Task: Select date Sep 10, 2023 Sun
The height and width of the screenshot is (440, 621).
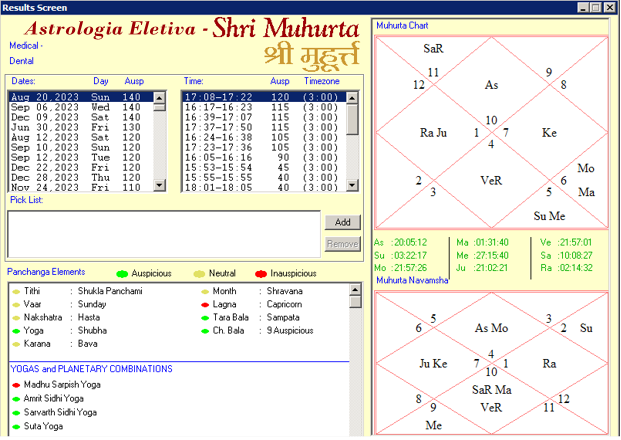Action: [x=81, y=147]
